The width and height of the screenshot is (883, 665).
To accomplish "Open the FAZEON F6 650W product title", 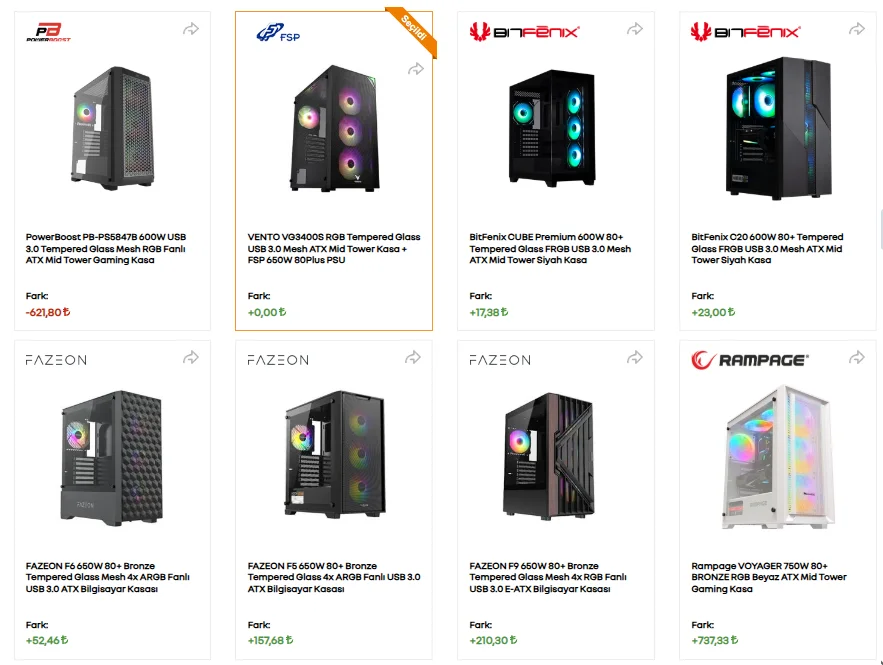I will coord(108,577).
